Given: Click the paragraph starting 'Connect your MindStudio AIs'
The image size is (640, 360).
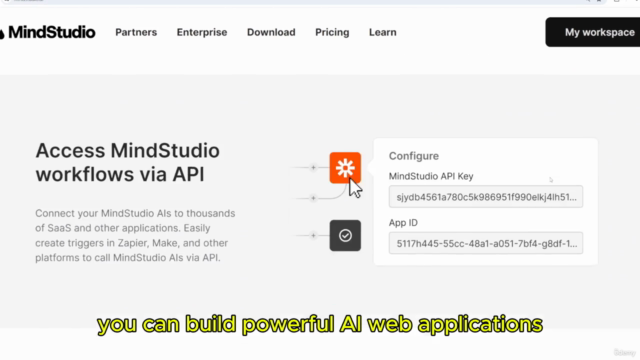Looking at the screenshot, I should click(x=135, y=236).
